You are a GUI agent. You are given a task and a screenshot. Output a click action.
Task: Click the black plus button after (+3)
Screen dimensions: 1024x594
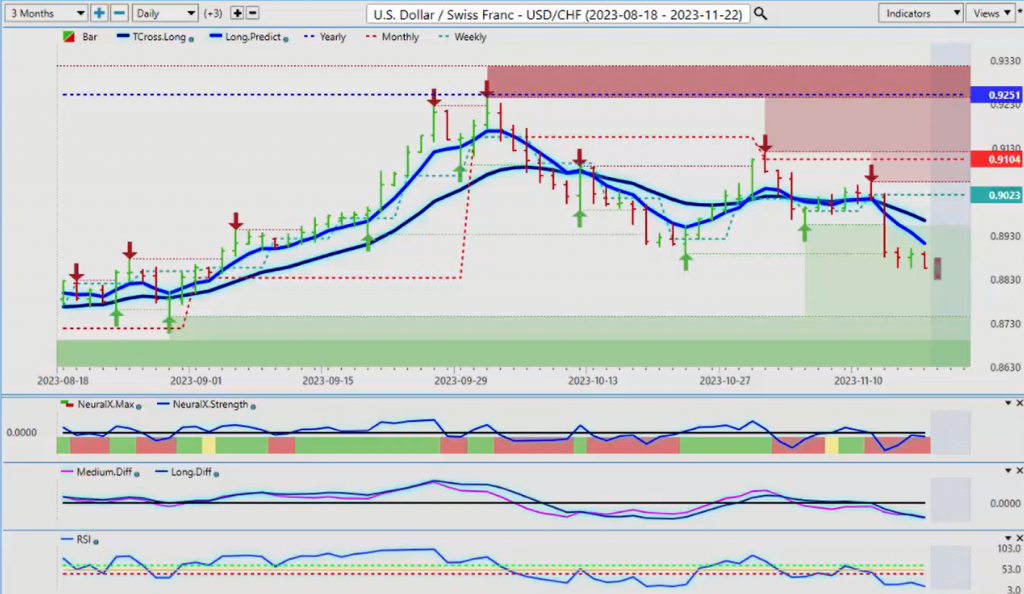(237, 13)
